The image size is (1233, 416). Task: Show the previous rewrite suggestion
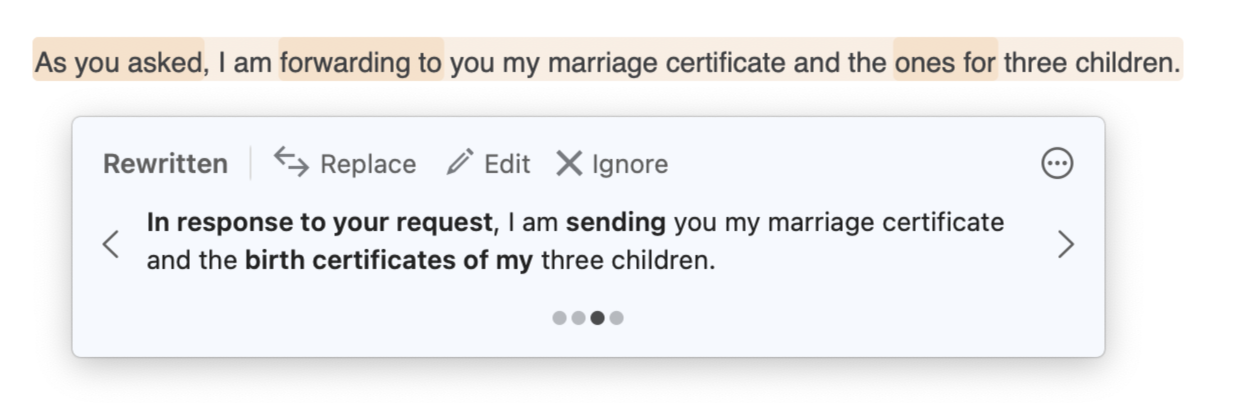(111, 243)
